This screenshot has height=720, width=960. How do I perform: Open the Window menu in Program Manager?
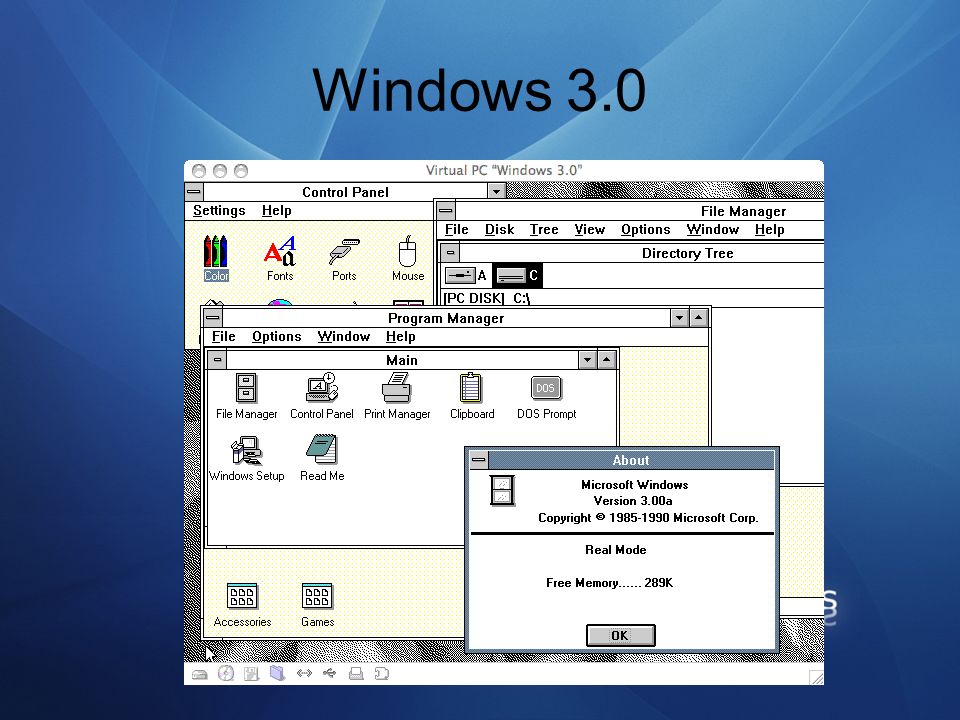point(343,337)
